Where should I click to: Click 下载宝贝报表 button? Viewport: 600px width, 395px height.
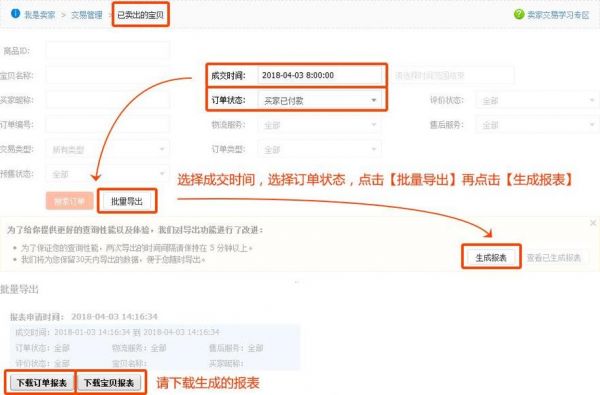click(x=109, y=382)
